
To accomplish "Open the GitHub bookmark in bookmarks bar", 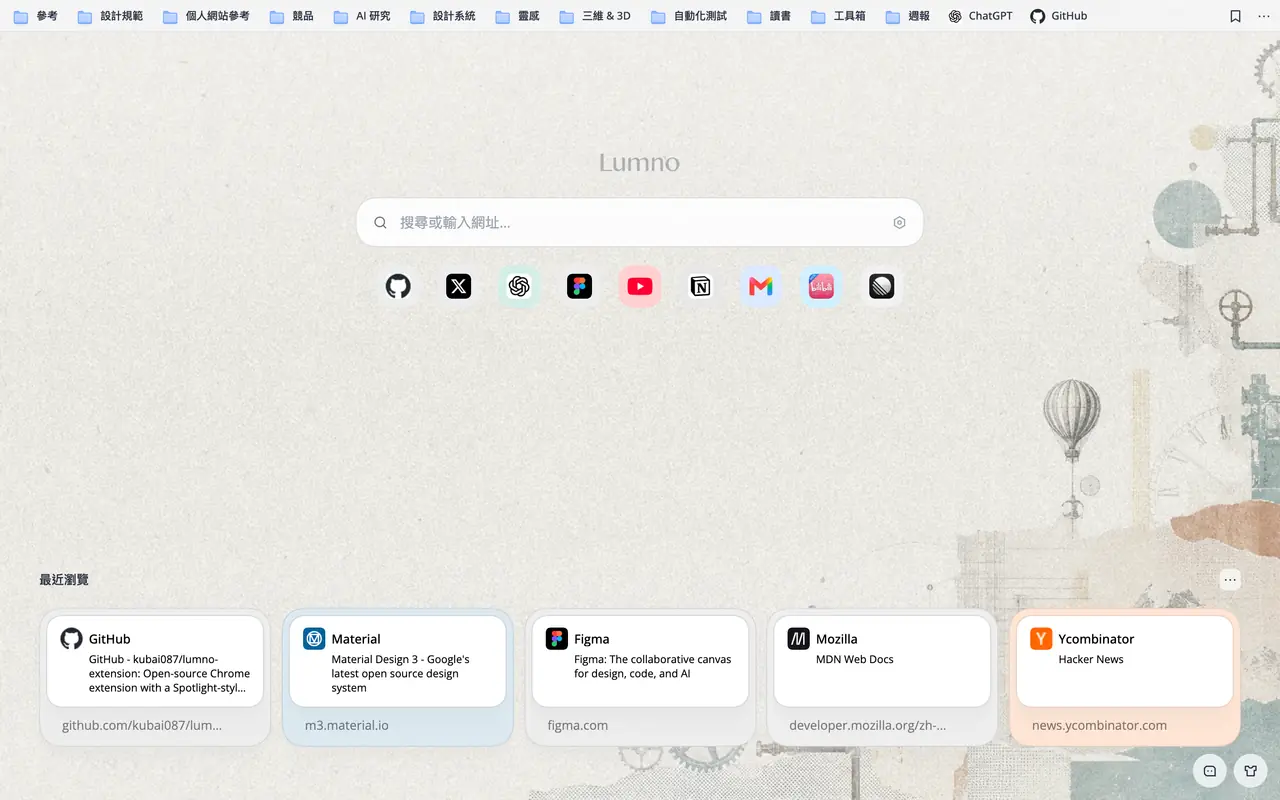I will pyautogui.click(x=1059, y=16).
